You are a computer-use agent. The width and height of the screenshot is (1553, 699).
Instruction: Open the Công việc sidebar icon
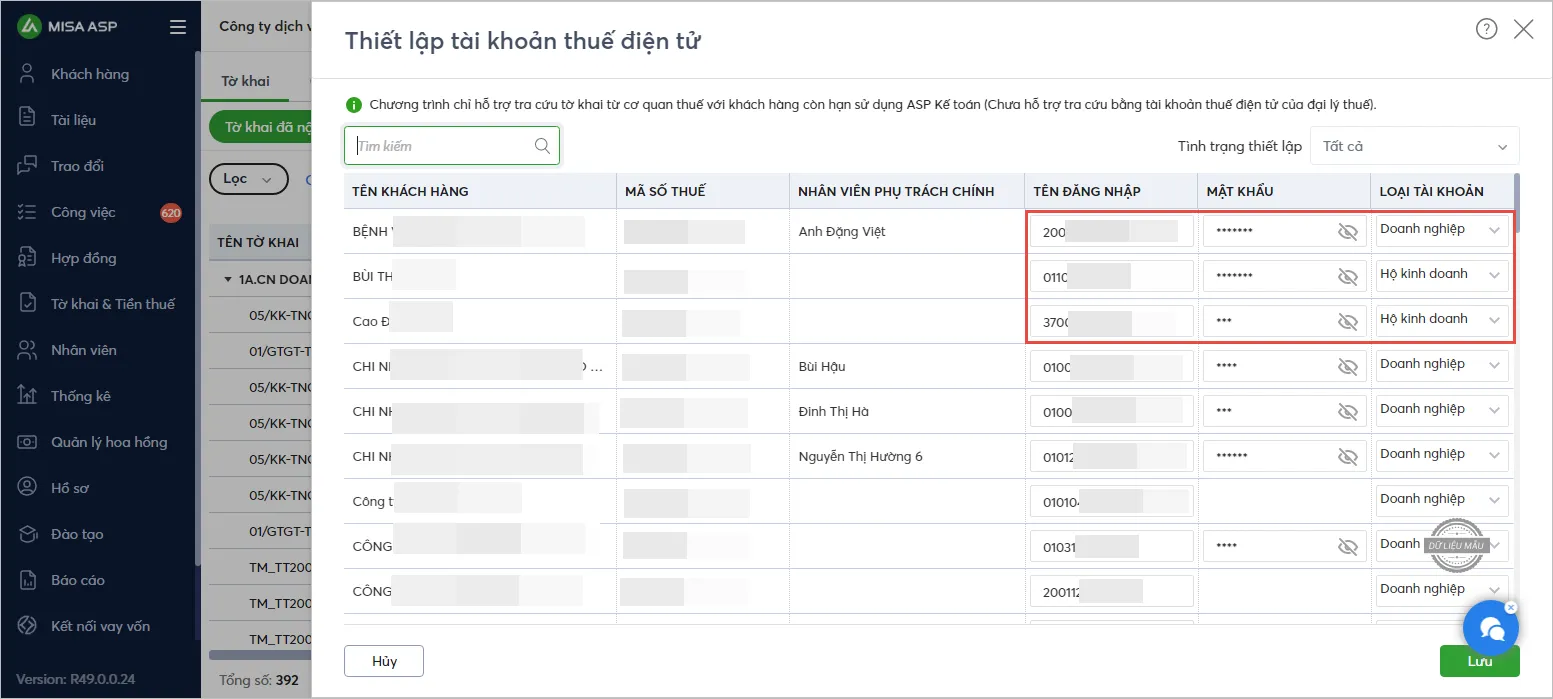point(28,212)
